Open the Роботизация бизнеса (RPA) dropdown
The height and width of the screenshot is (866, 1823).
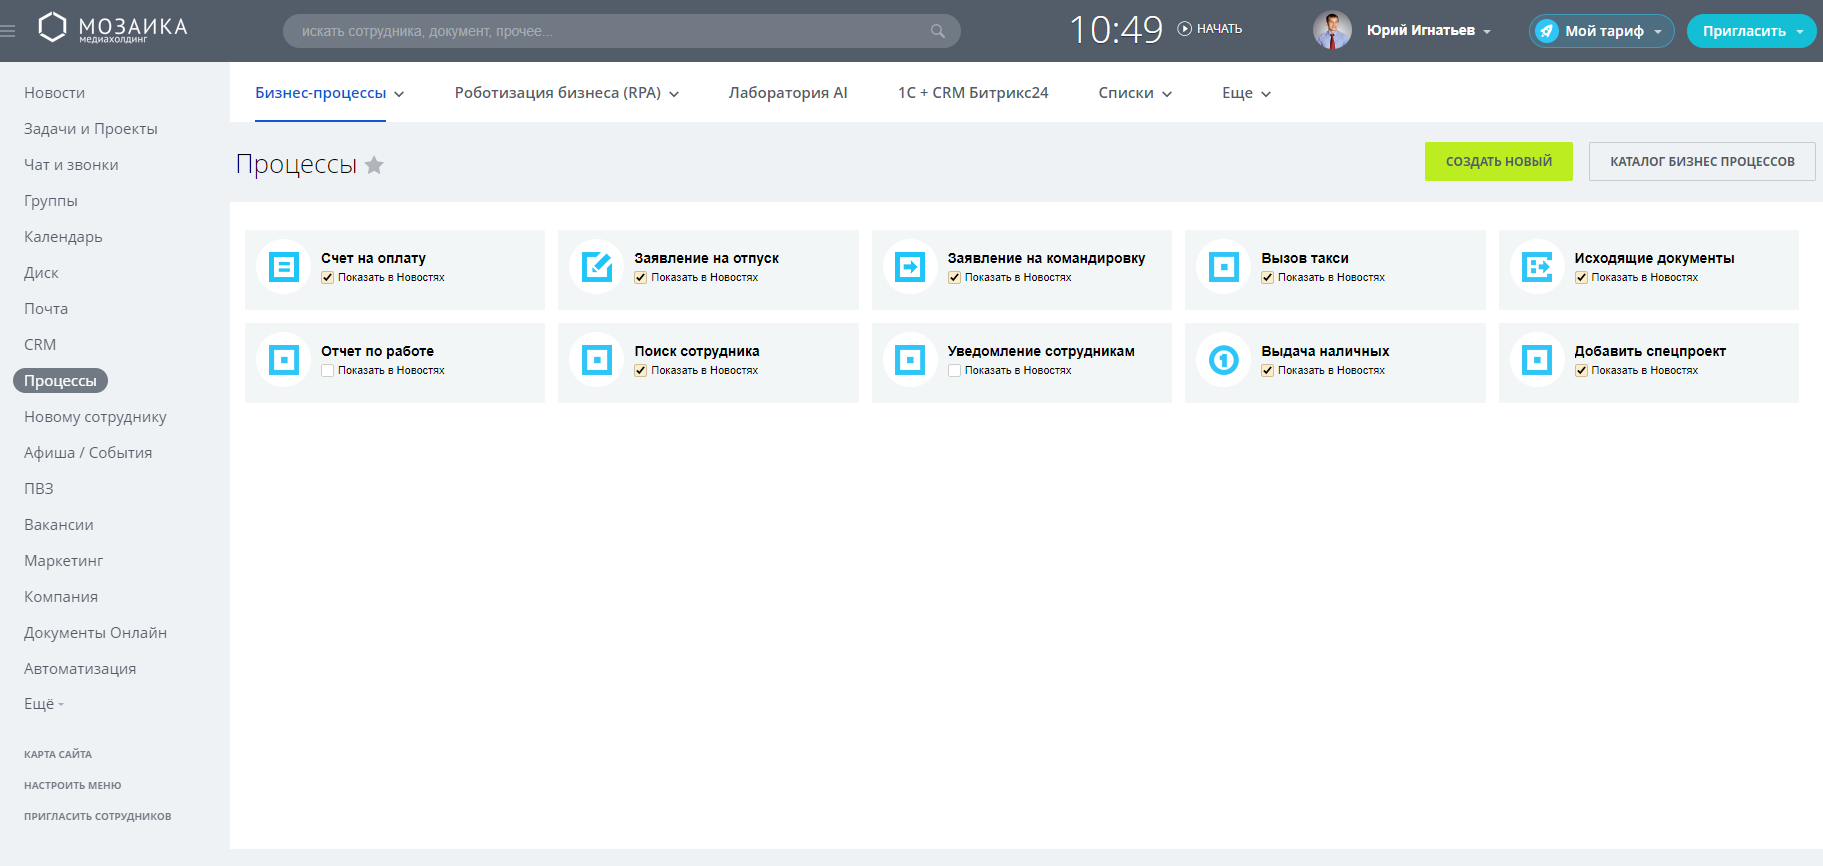click(x=566, y=93)
